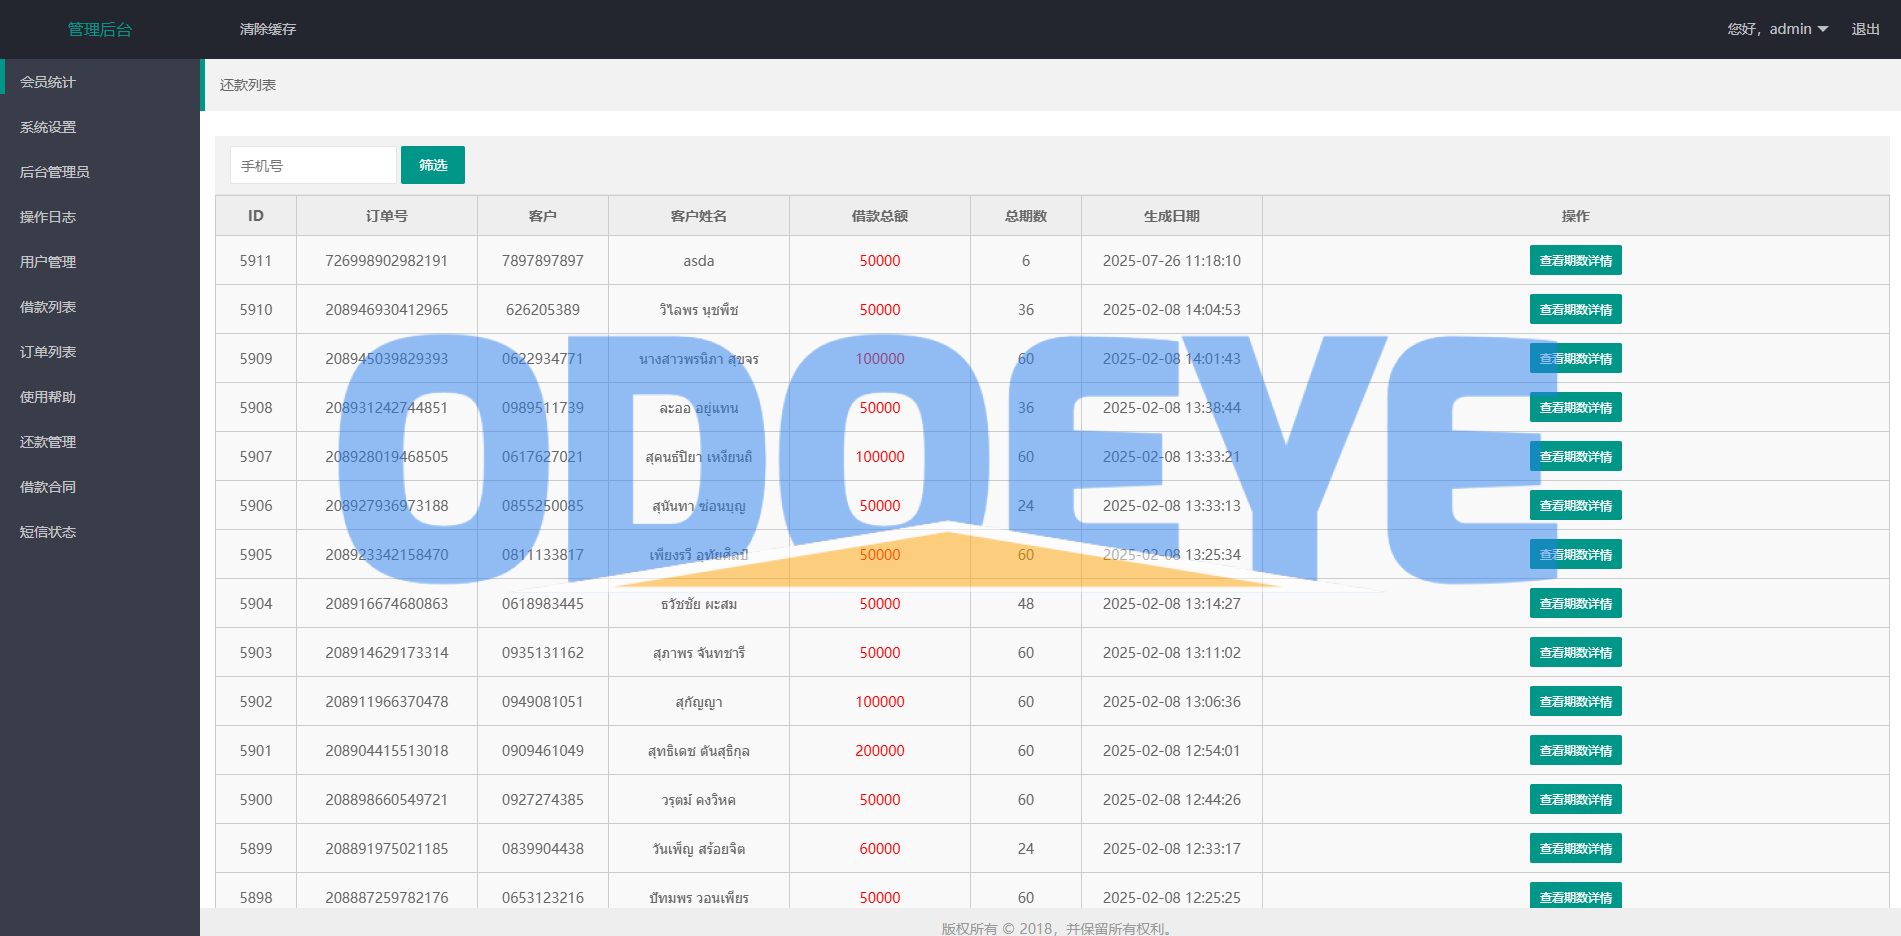Select 还款管理 in sidebar

[x=48, y=442]
